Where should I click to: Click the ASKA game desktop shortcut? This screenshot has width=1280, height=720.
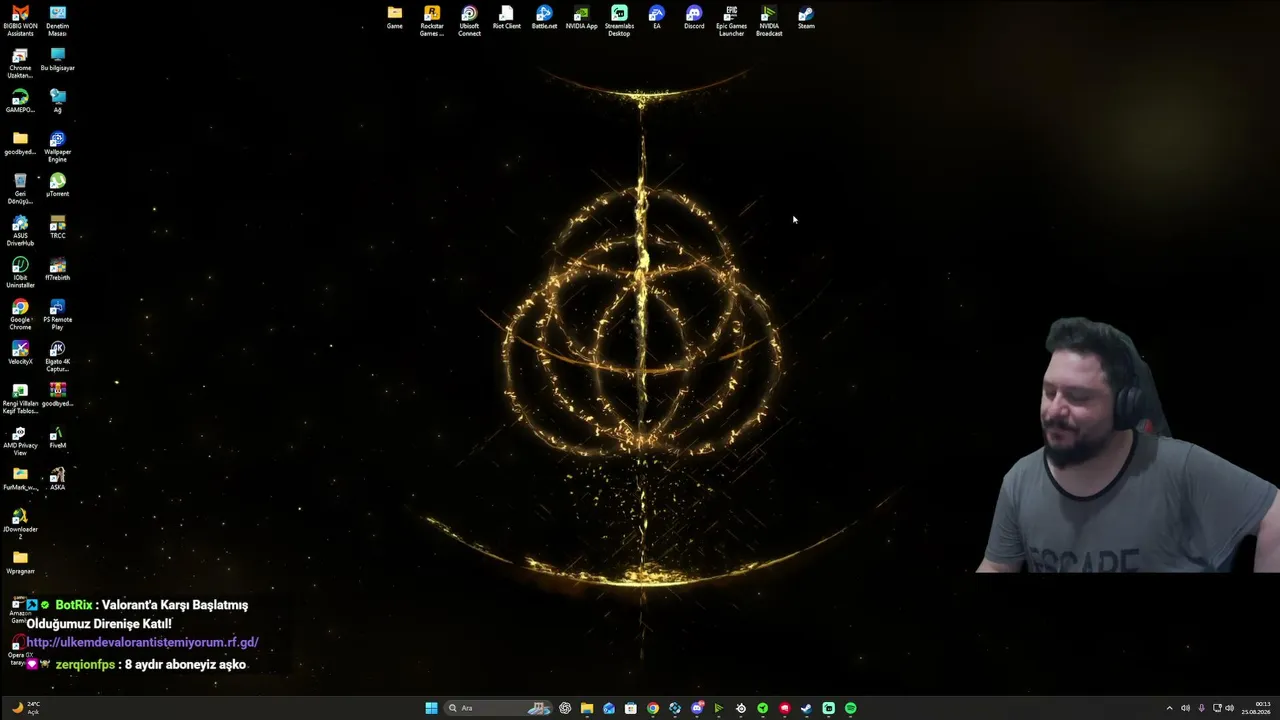pyautogui.click(x=58, y=480)
